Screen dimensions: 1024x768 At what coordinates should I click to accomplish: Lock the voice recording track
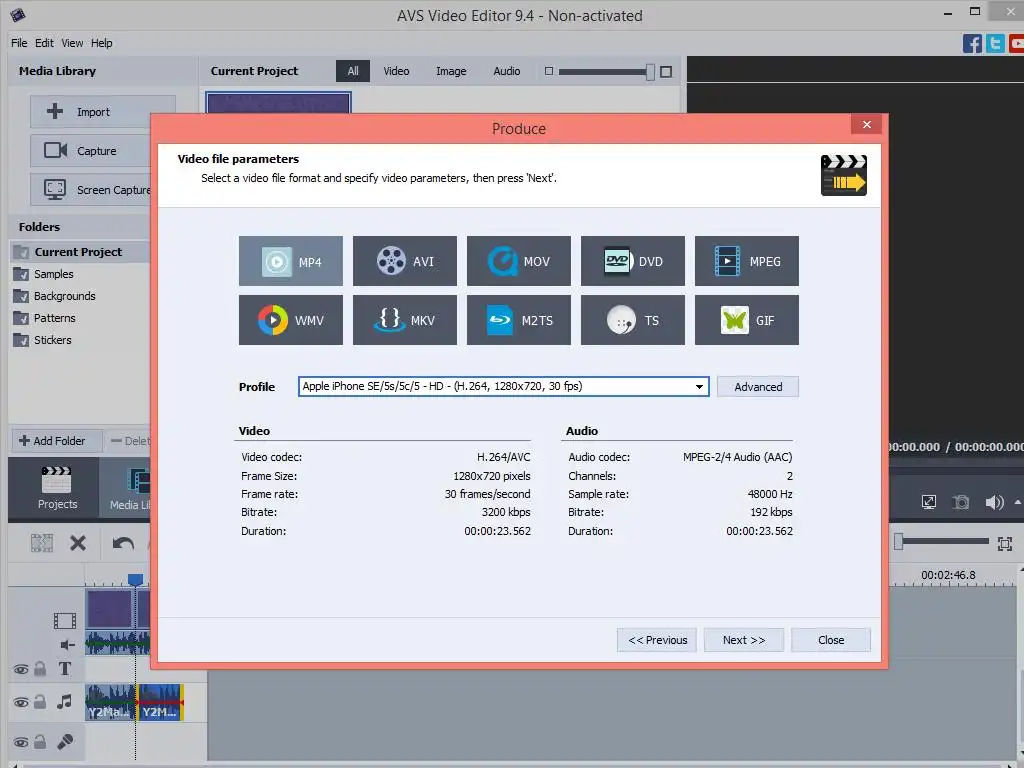[x=40, y=742]
